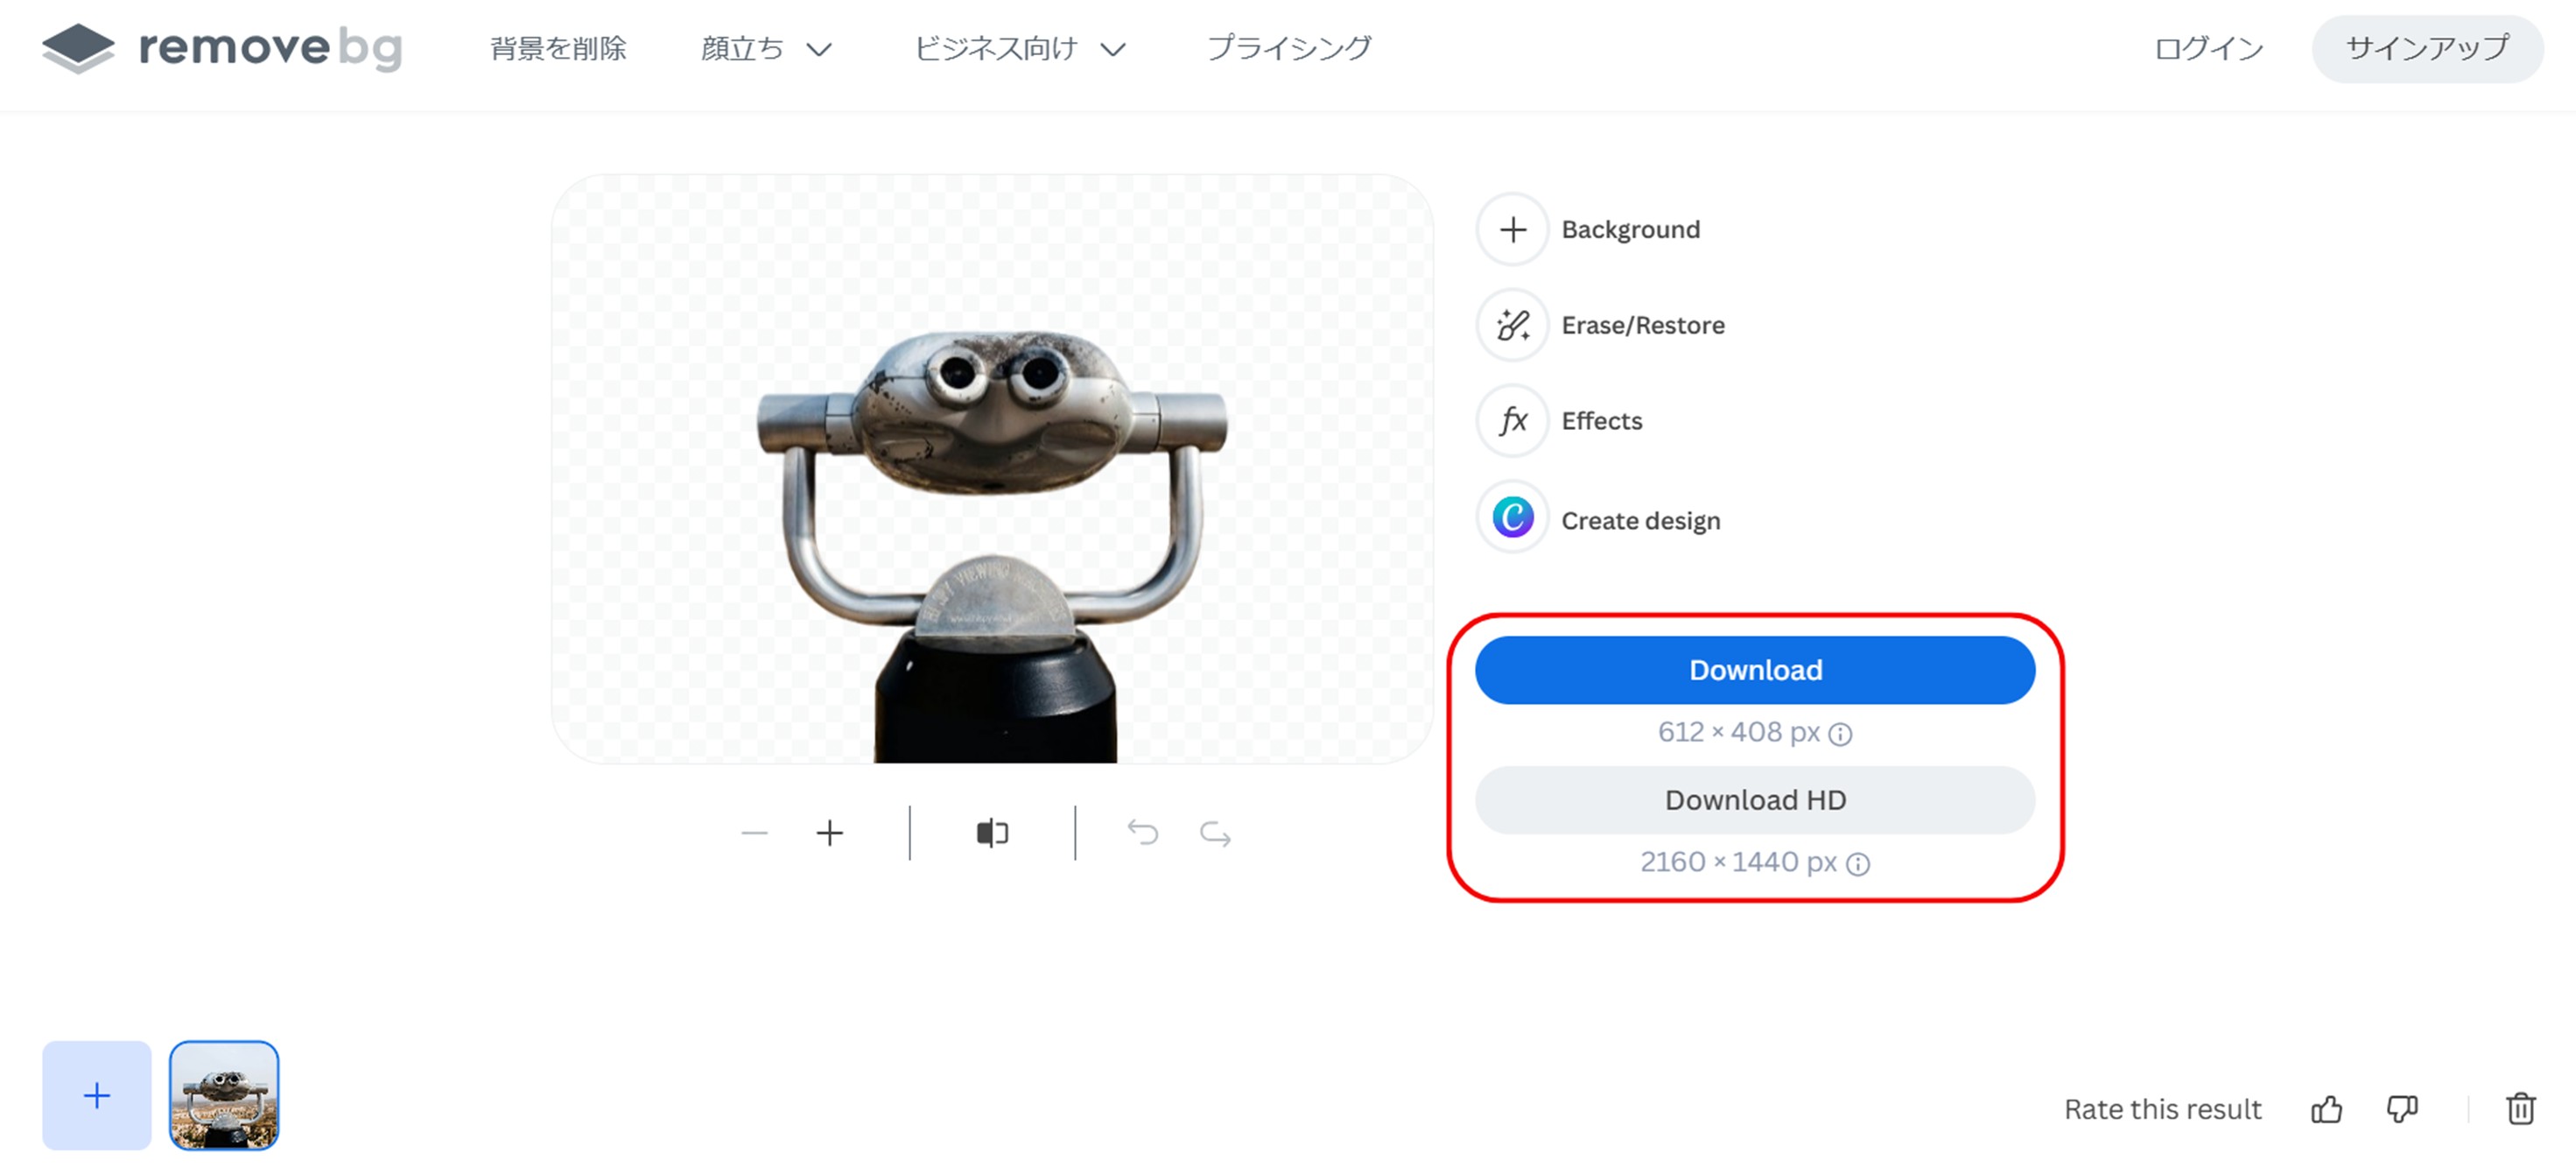Viewport: 2576px width, 1175px height.
Task: Zoom out of the preview image
Action: click(754, 833)
